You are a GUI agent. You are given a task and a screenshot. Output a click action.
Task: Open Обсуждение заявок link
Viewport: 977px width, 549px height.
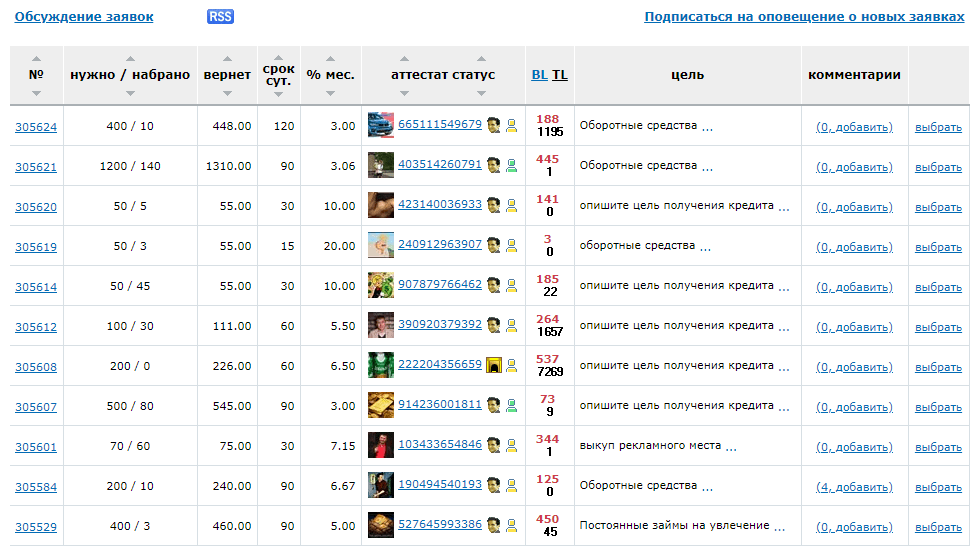pos(84,17)
